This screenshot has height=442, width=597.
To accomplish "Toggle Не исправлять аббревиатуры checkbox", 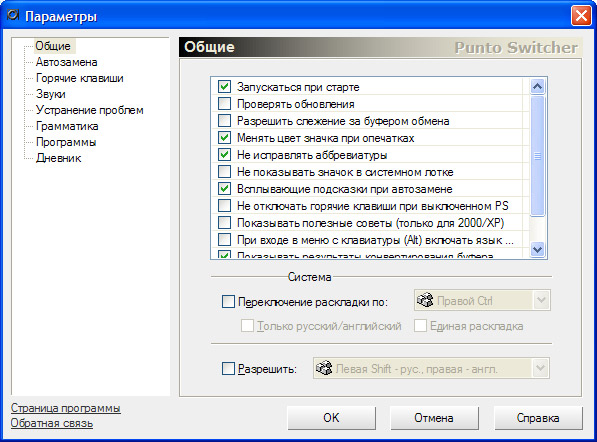I will (224, 155).
